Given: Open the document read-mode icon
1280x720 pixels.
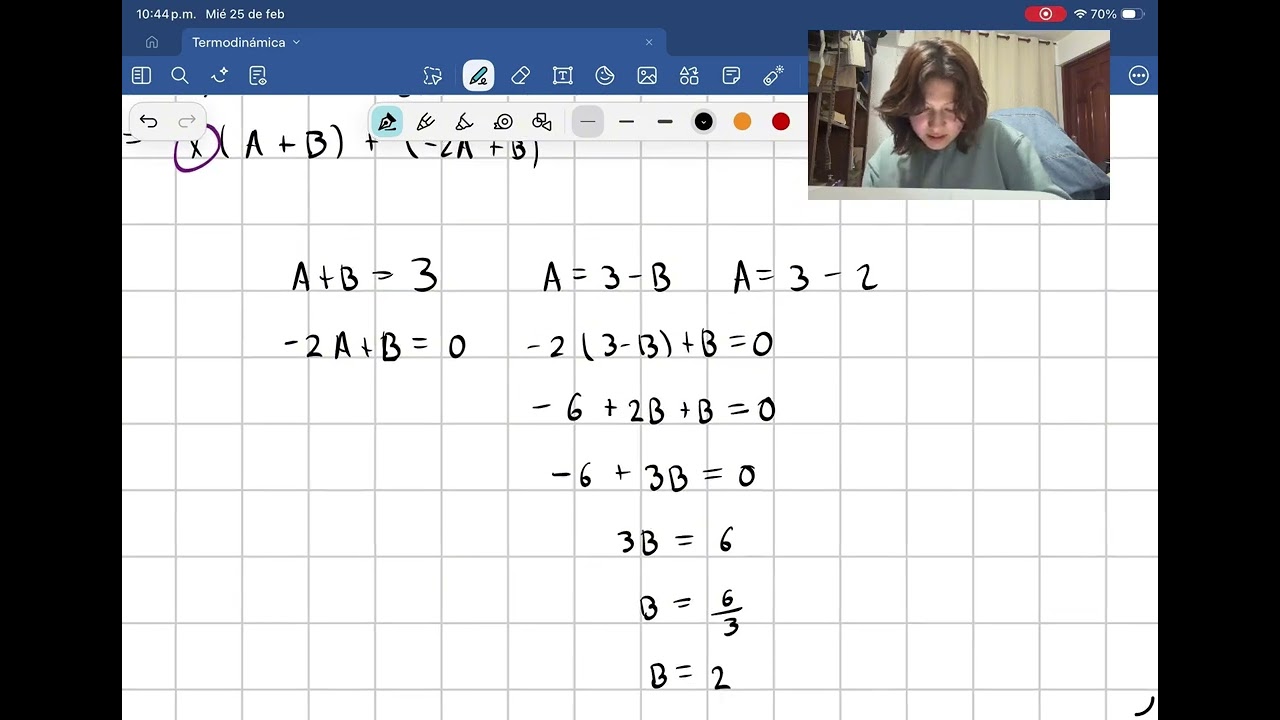Looking at the screenshot, I should pos(258,75).
